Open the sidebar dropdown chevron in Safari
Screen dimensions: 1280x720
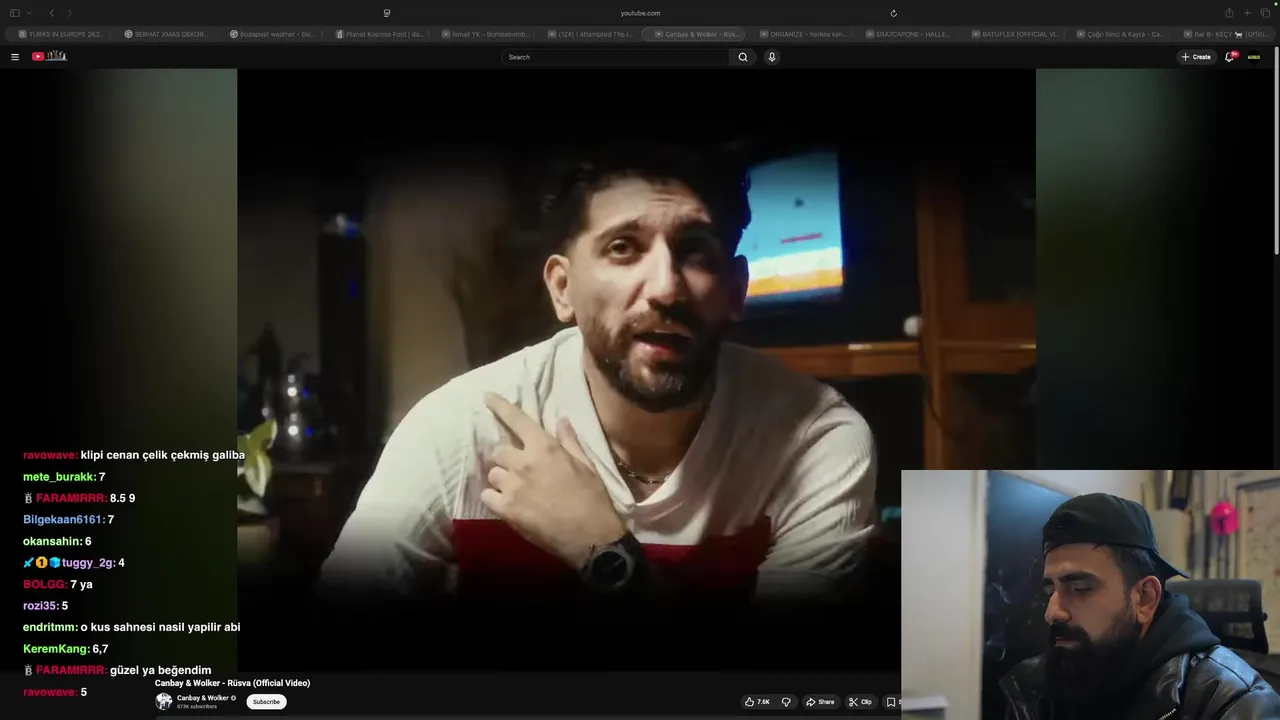[x=29, y=13]
